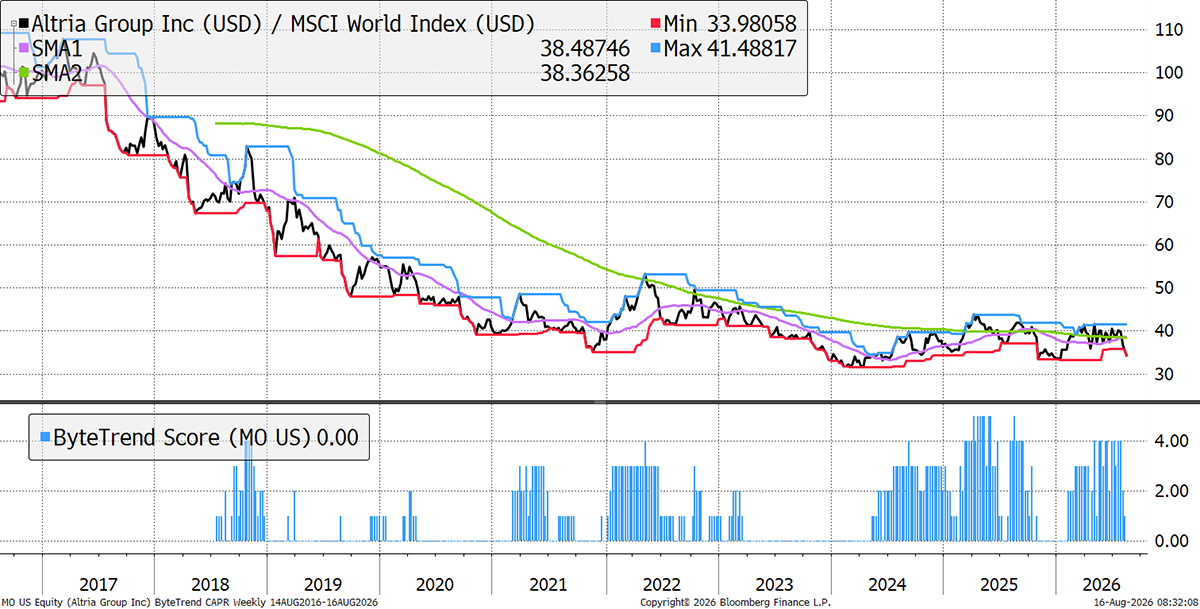1200x609 pixels.
Task: Click the black Altria series legend swatch
Action: tap(24, 23)
